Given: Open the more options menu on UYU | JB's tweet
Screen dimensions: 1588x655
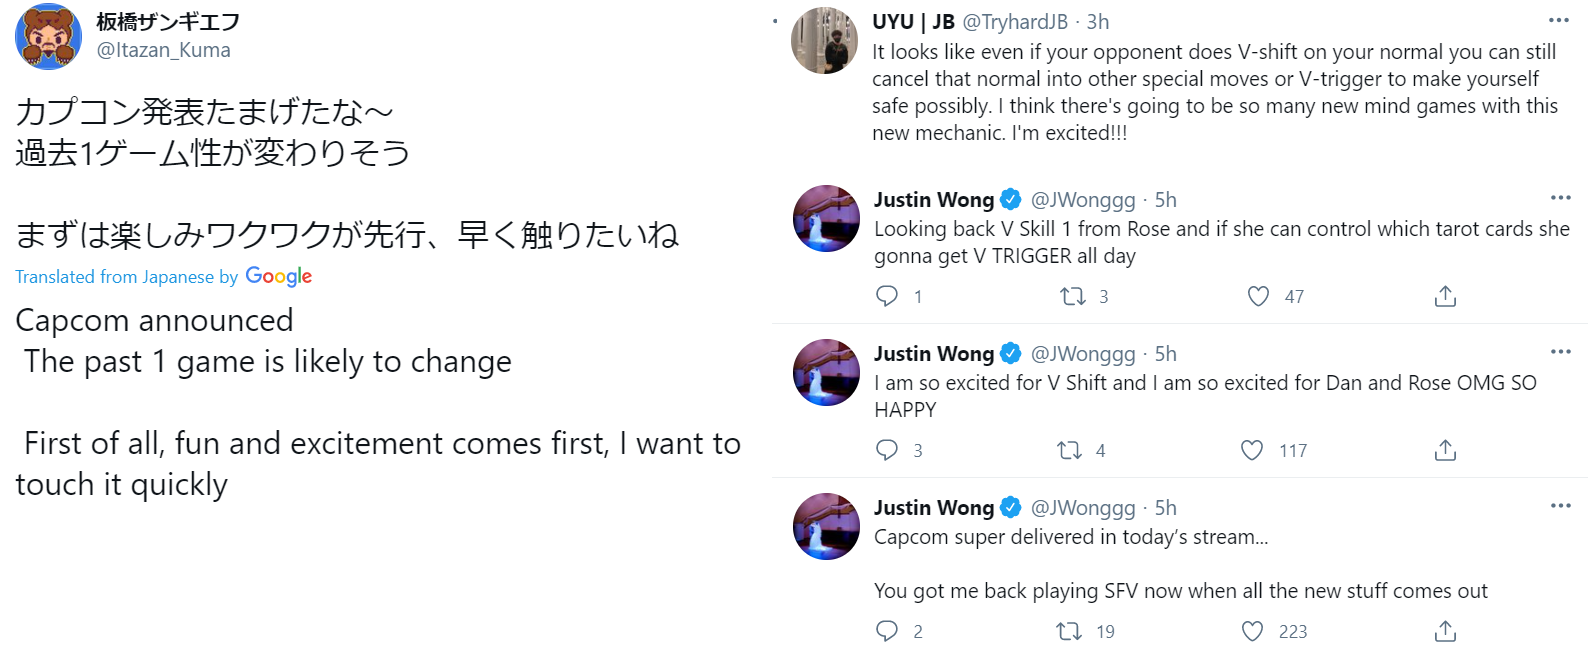Looking at the screenshot, I should 1559,17.
